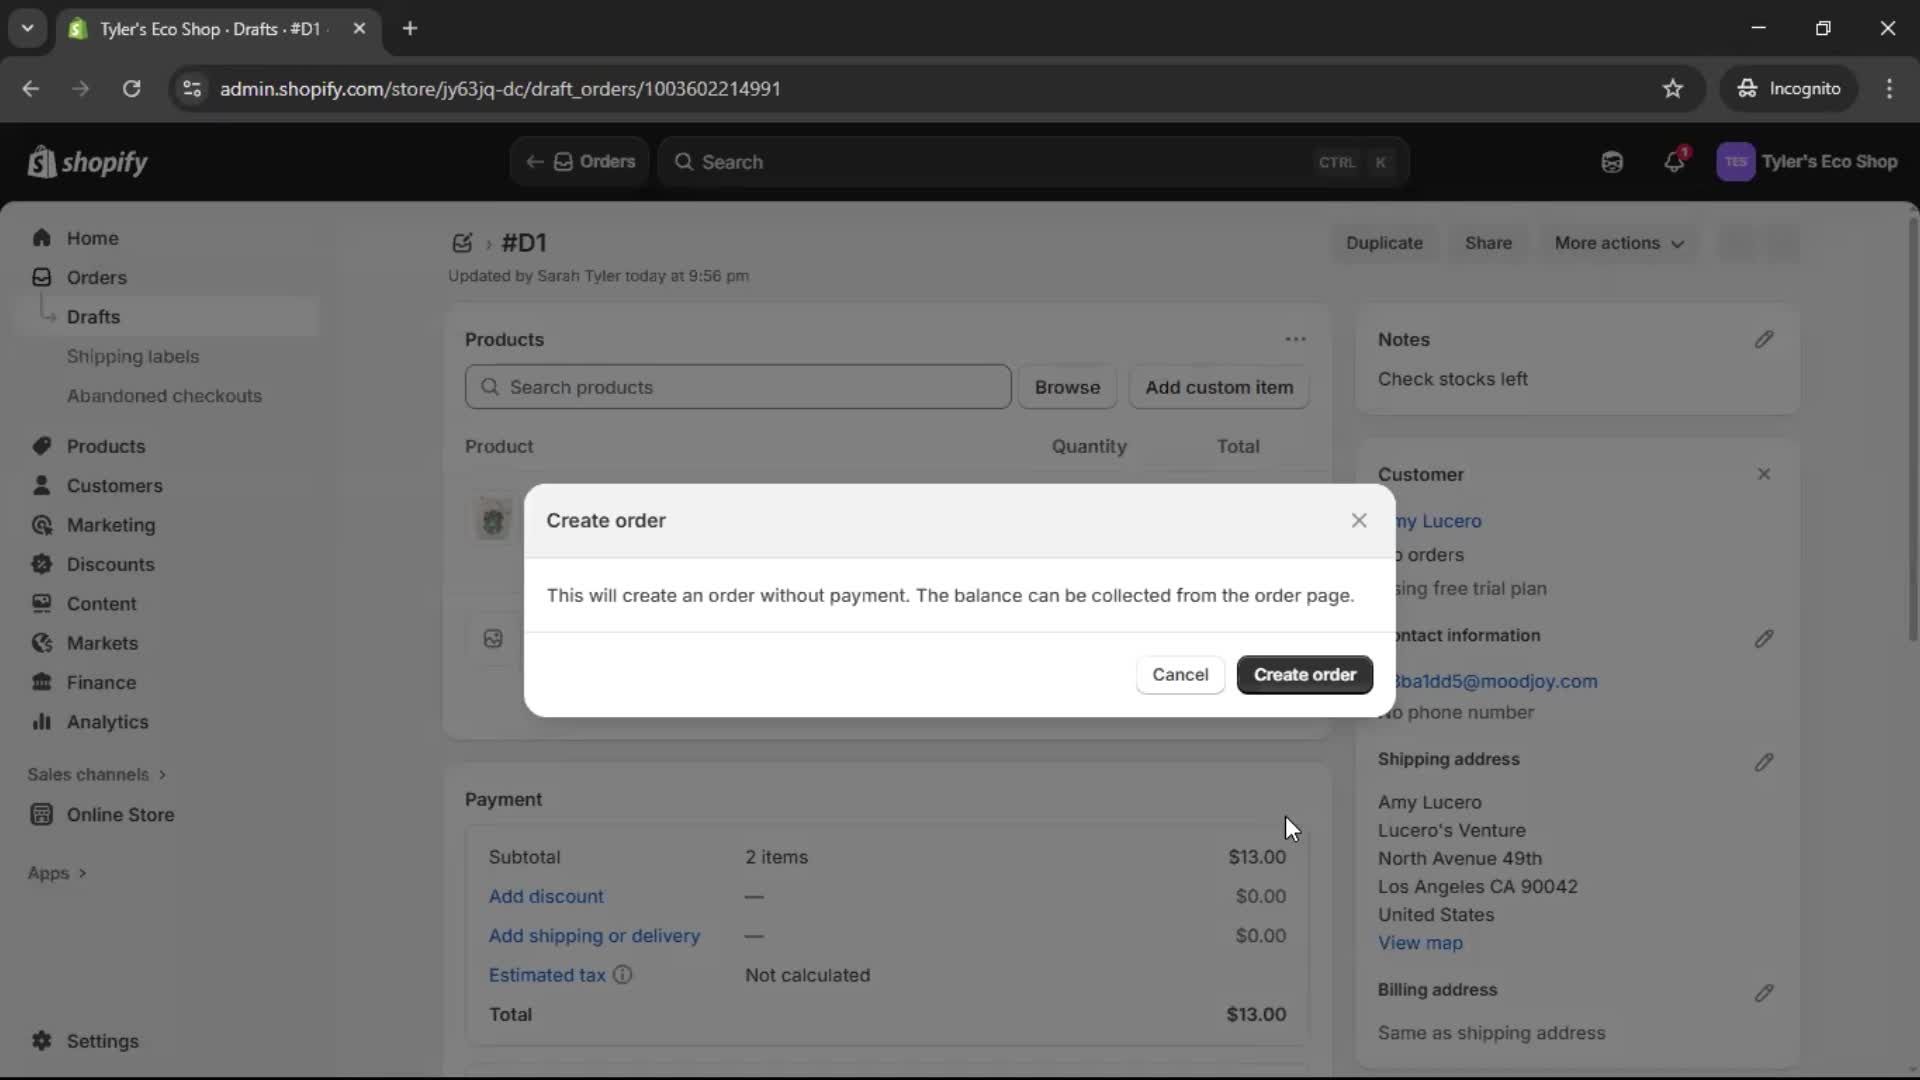1920x1080 pixels.
Task: Edit contact information with the pencil icon
Action: click(1764, 640)
